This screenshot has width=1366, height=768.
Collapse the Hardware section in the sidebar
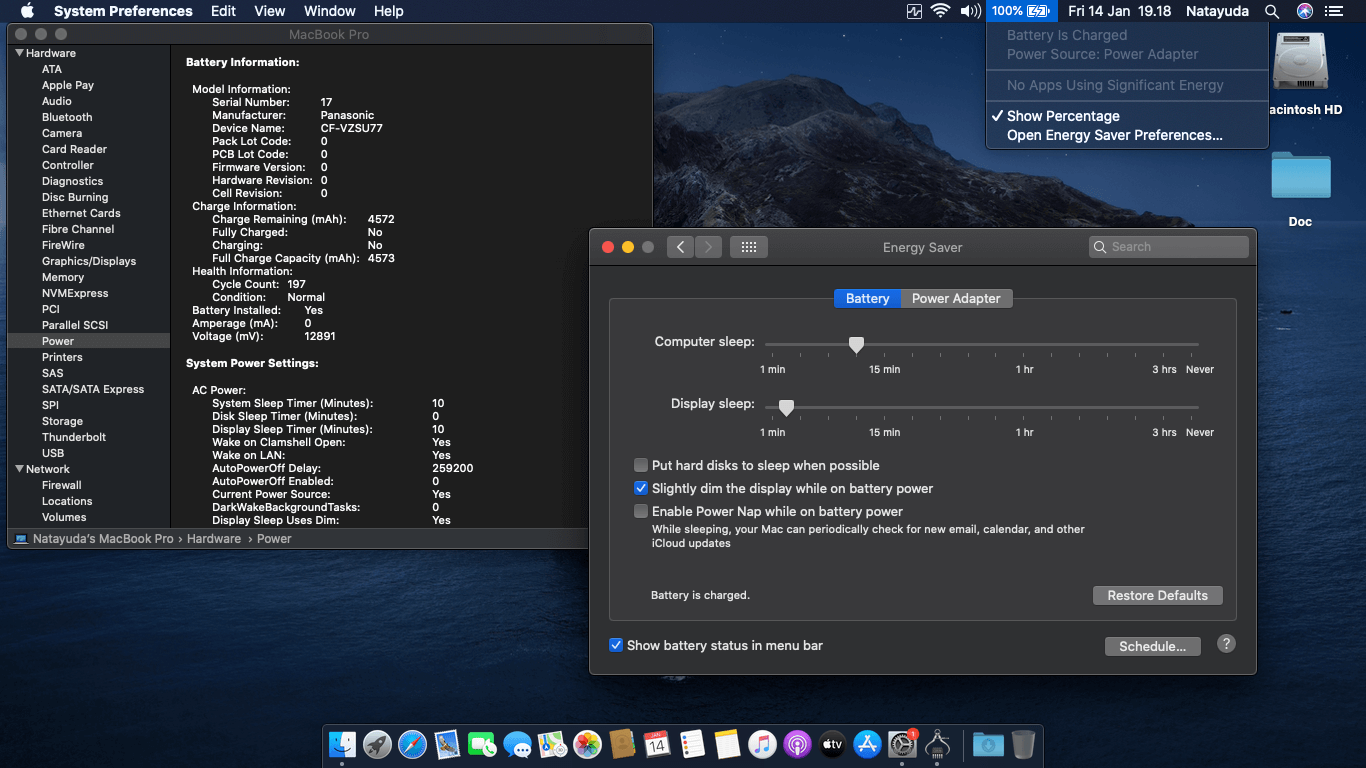click(18, 53)
